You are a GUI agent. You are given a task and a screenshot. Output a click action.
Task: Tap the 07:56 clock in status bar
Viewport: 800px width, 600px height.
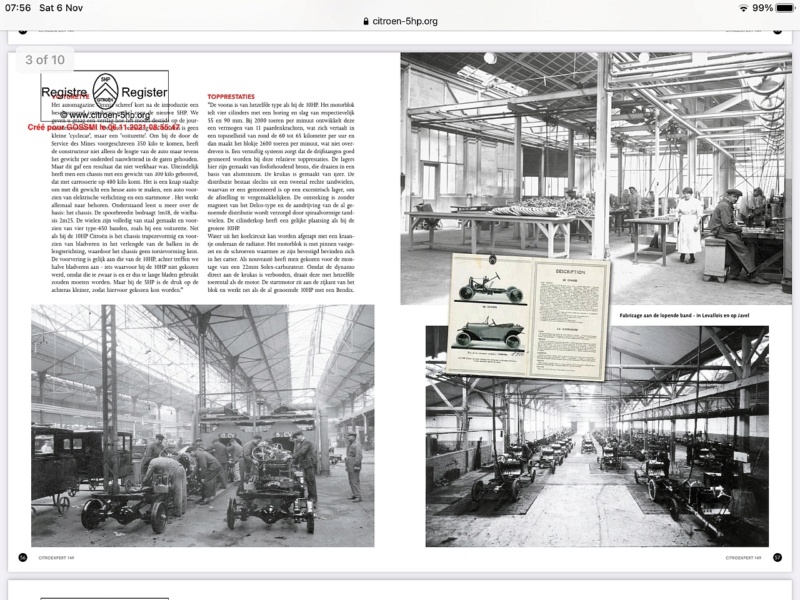(17, 8)
